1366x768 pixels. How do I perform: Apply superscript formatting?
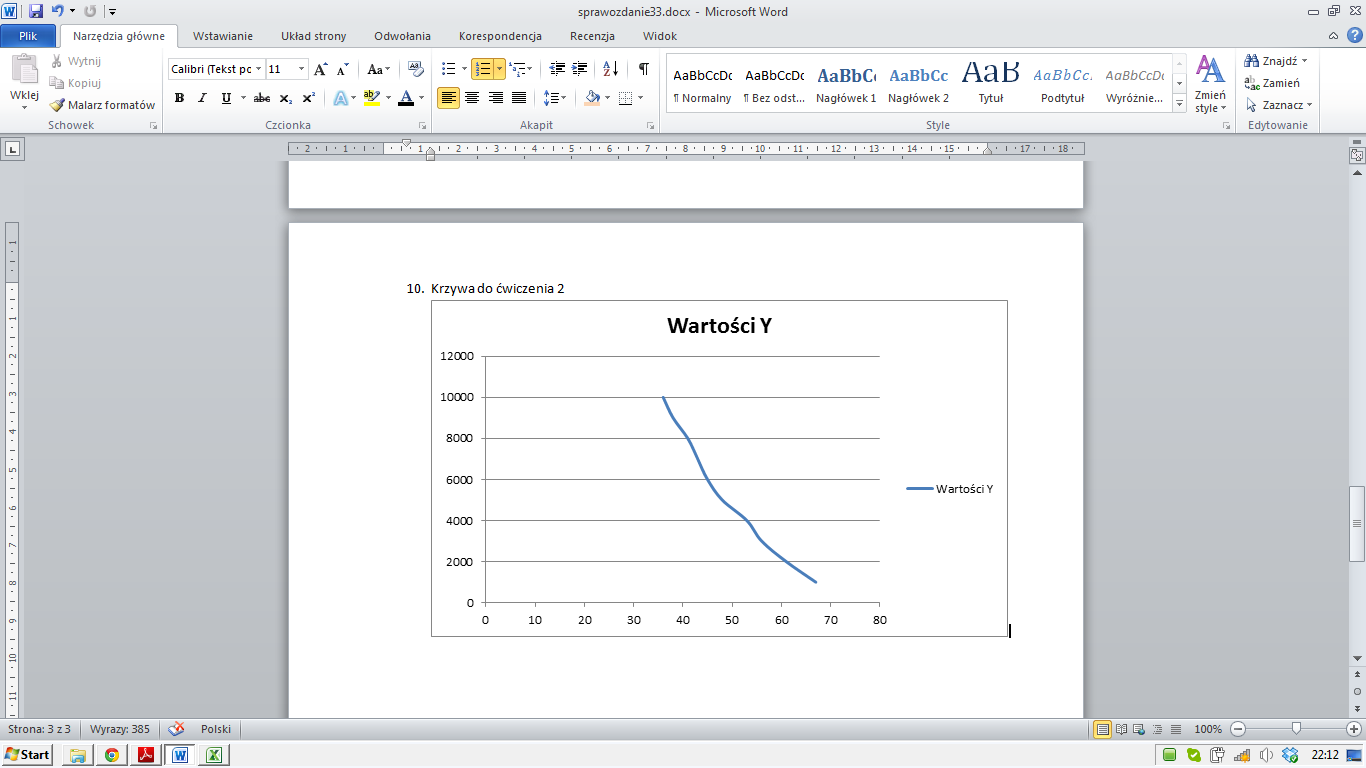click(x=309, y=98)
